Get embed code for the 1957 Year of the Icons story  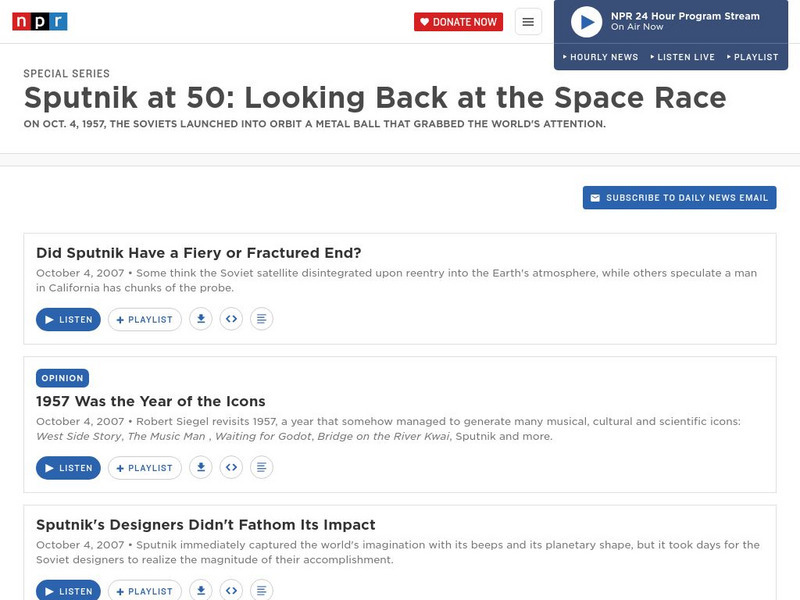click(x=231, y=467)
